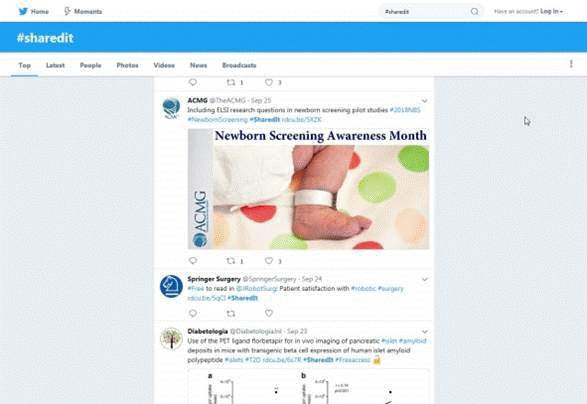Click #SharedIt hashtag in ACMG tweet
This screenshot has width=587, height=404.
coord(265,119)
